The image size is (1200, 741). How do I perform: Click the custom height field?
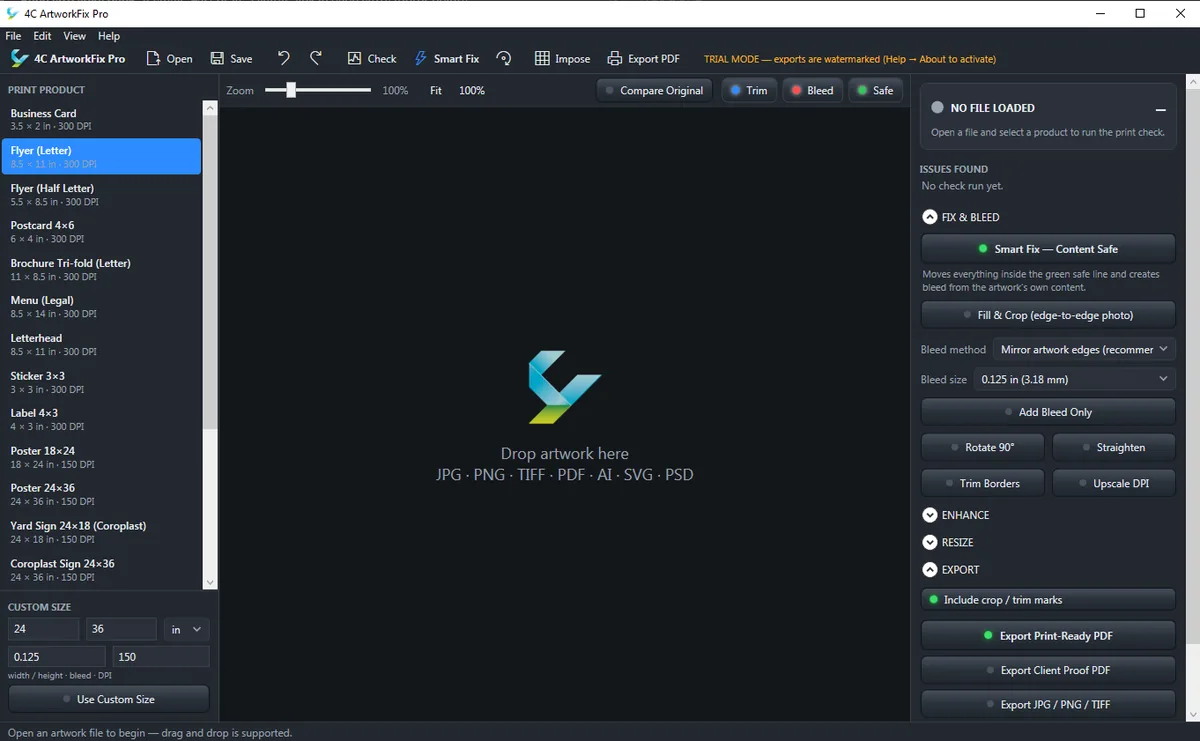pyautogui.click(x=121, y=629)
